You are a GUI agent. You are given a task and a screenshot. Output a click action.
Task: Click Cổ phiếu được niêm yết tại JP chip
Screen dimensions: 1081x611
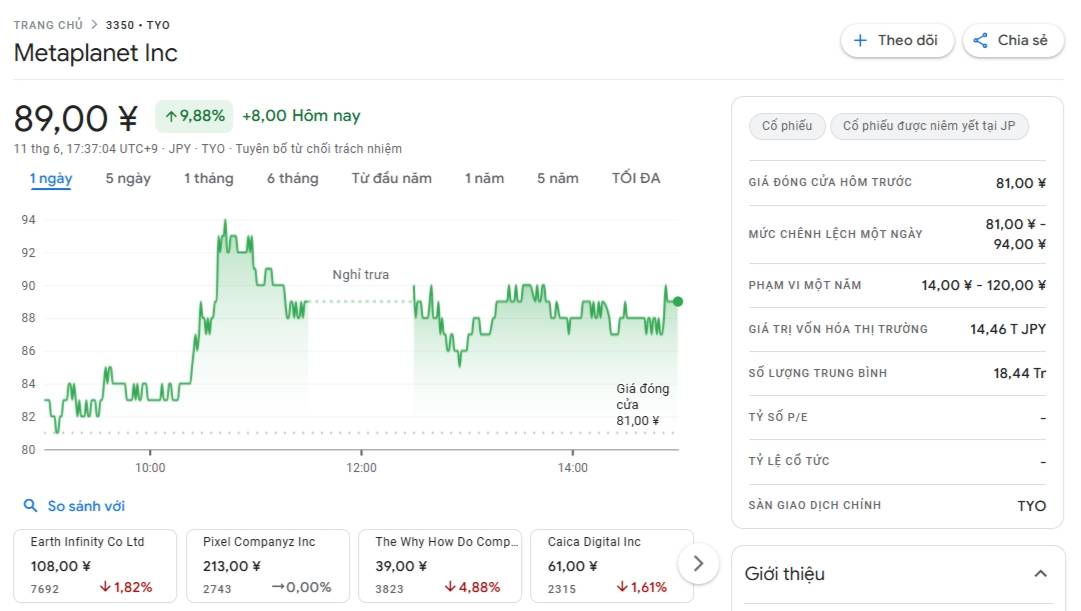pos(929,126)
